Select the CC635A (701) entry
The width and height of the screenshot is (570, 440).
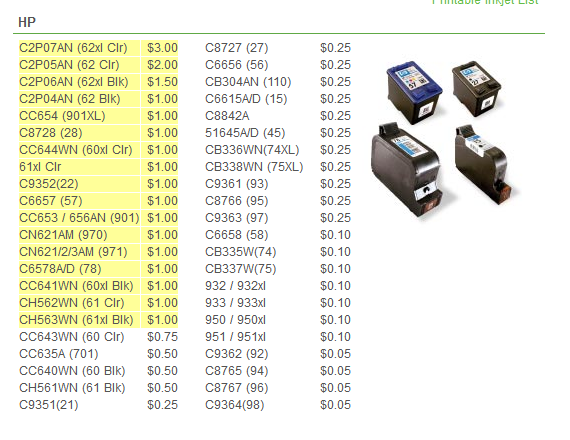pyautogui.click(x=59, y=354)
